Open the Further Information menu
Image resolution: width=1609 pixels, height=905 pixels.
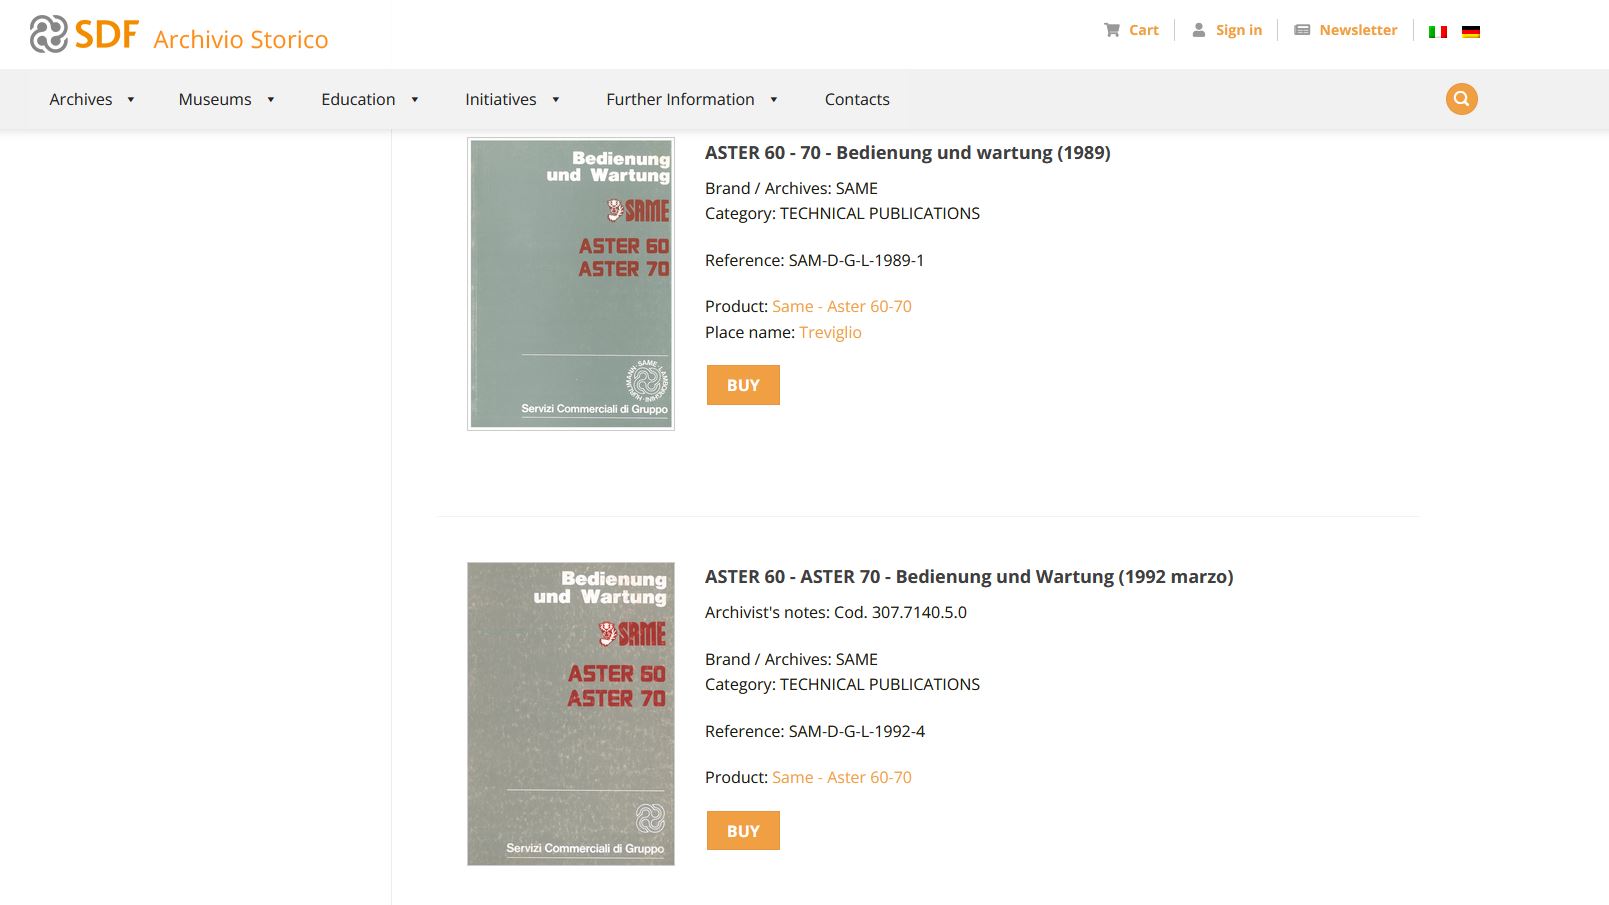[691, 99]
